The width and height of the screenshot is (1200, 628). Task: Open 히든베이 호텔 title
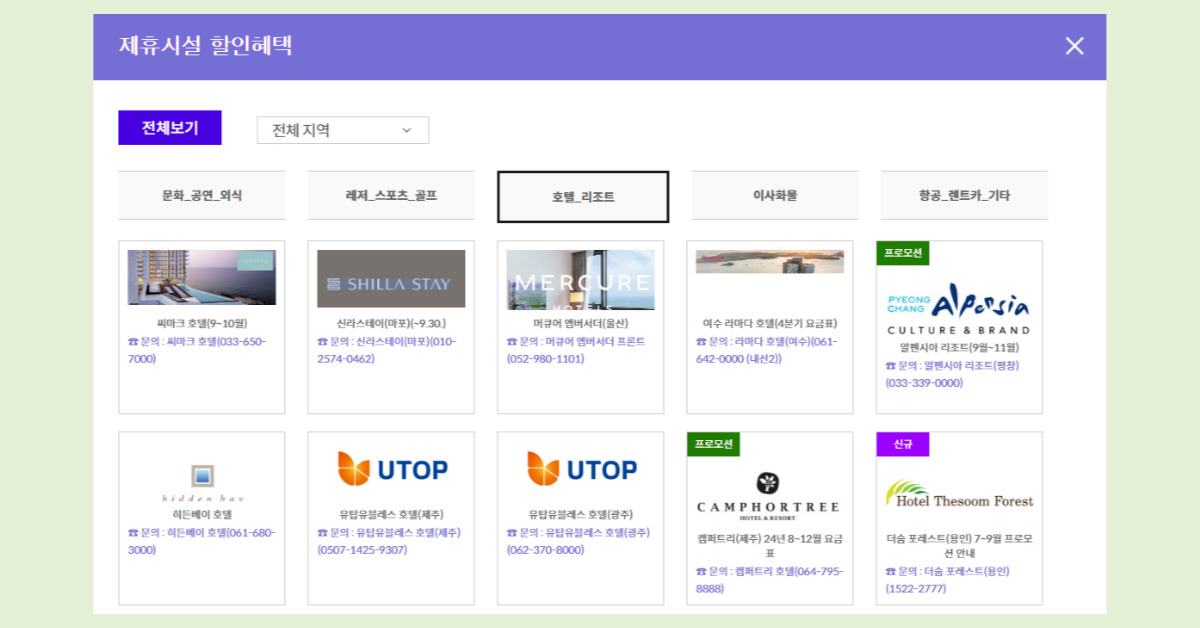tap(202, 514)
